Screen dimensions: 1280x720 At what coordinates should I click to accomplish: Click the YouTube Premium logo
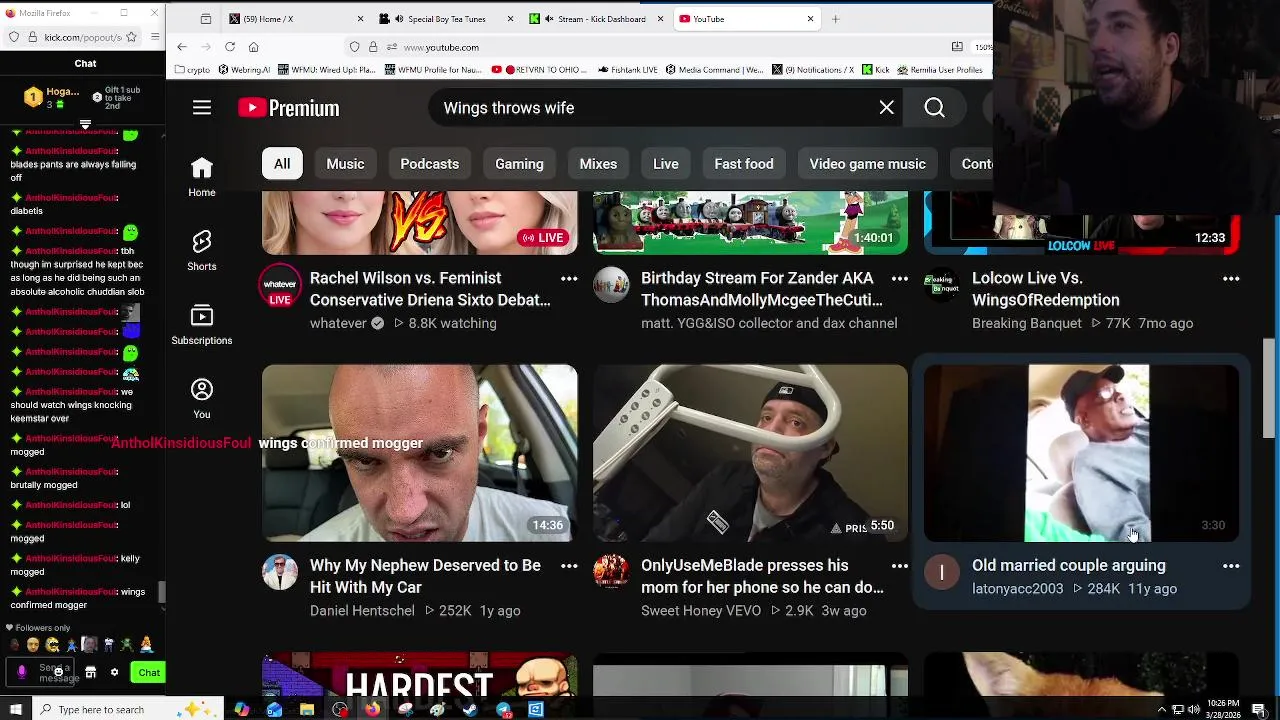[x=289, y=108]
